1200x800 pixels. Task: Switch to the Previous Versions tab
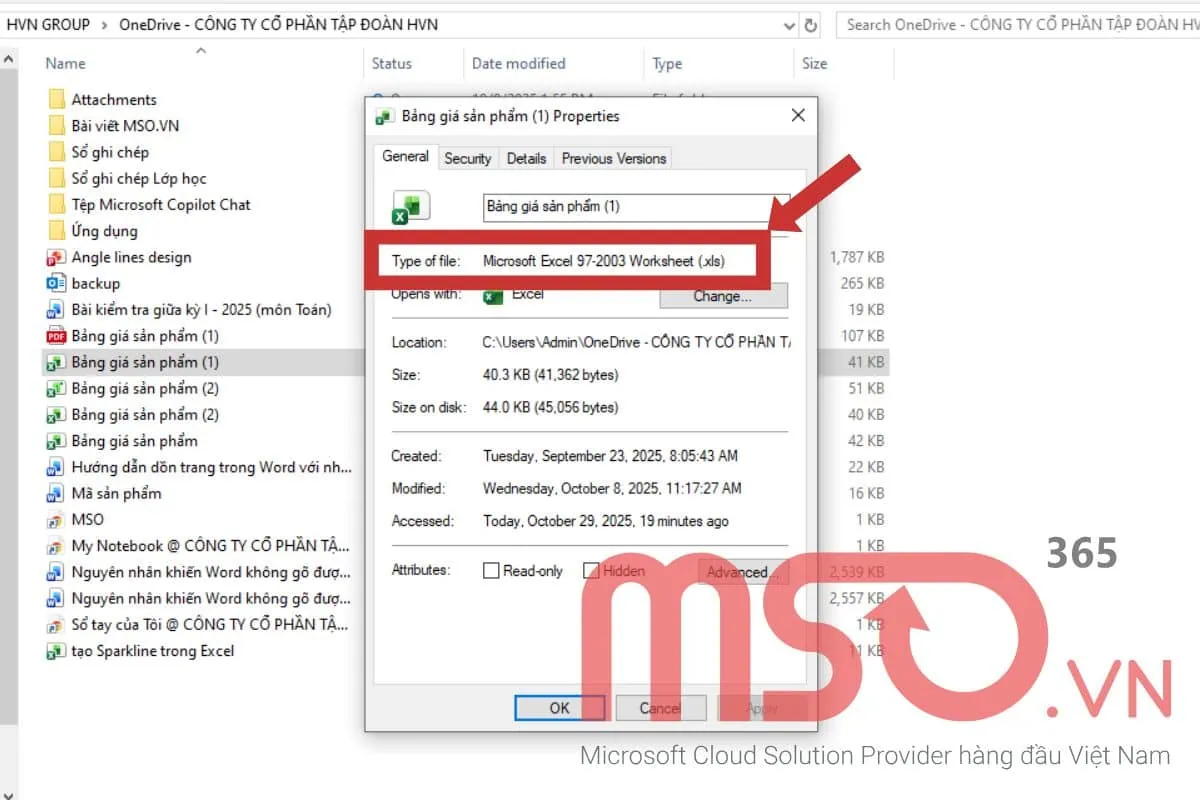pos(613,158)
